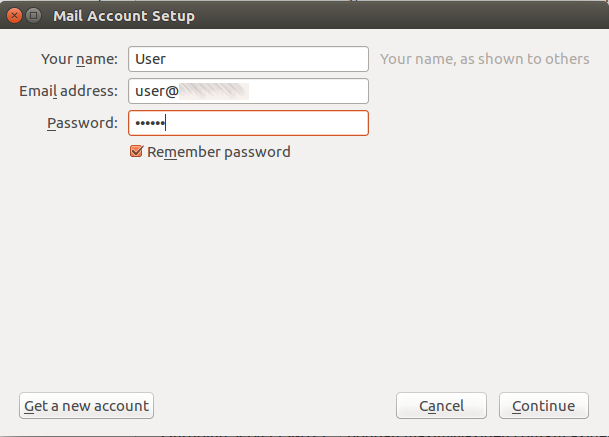Click the gray window button beside close
This screenshot has height=437, width=609.
pyautogui.click(x=34, y=16)
